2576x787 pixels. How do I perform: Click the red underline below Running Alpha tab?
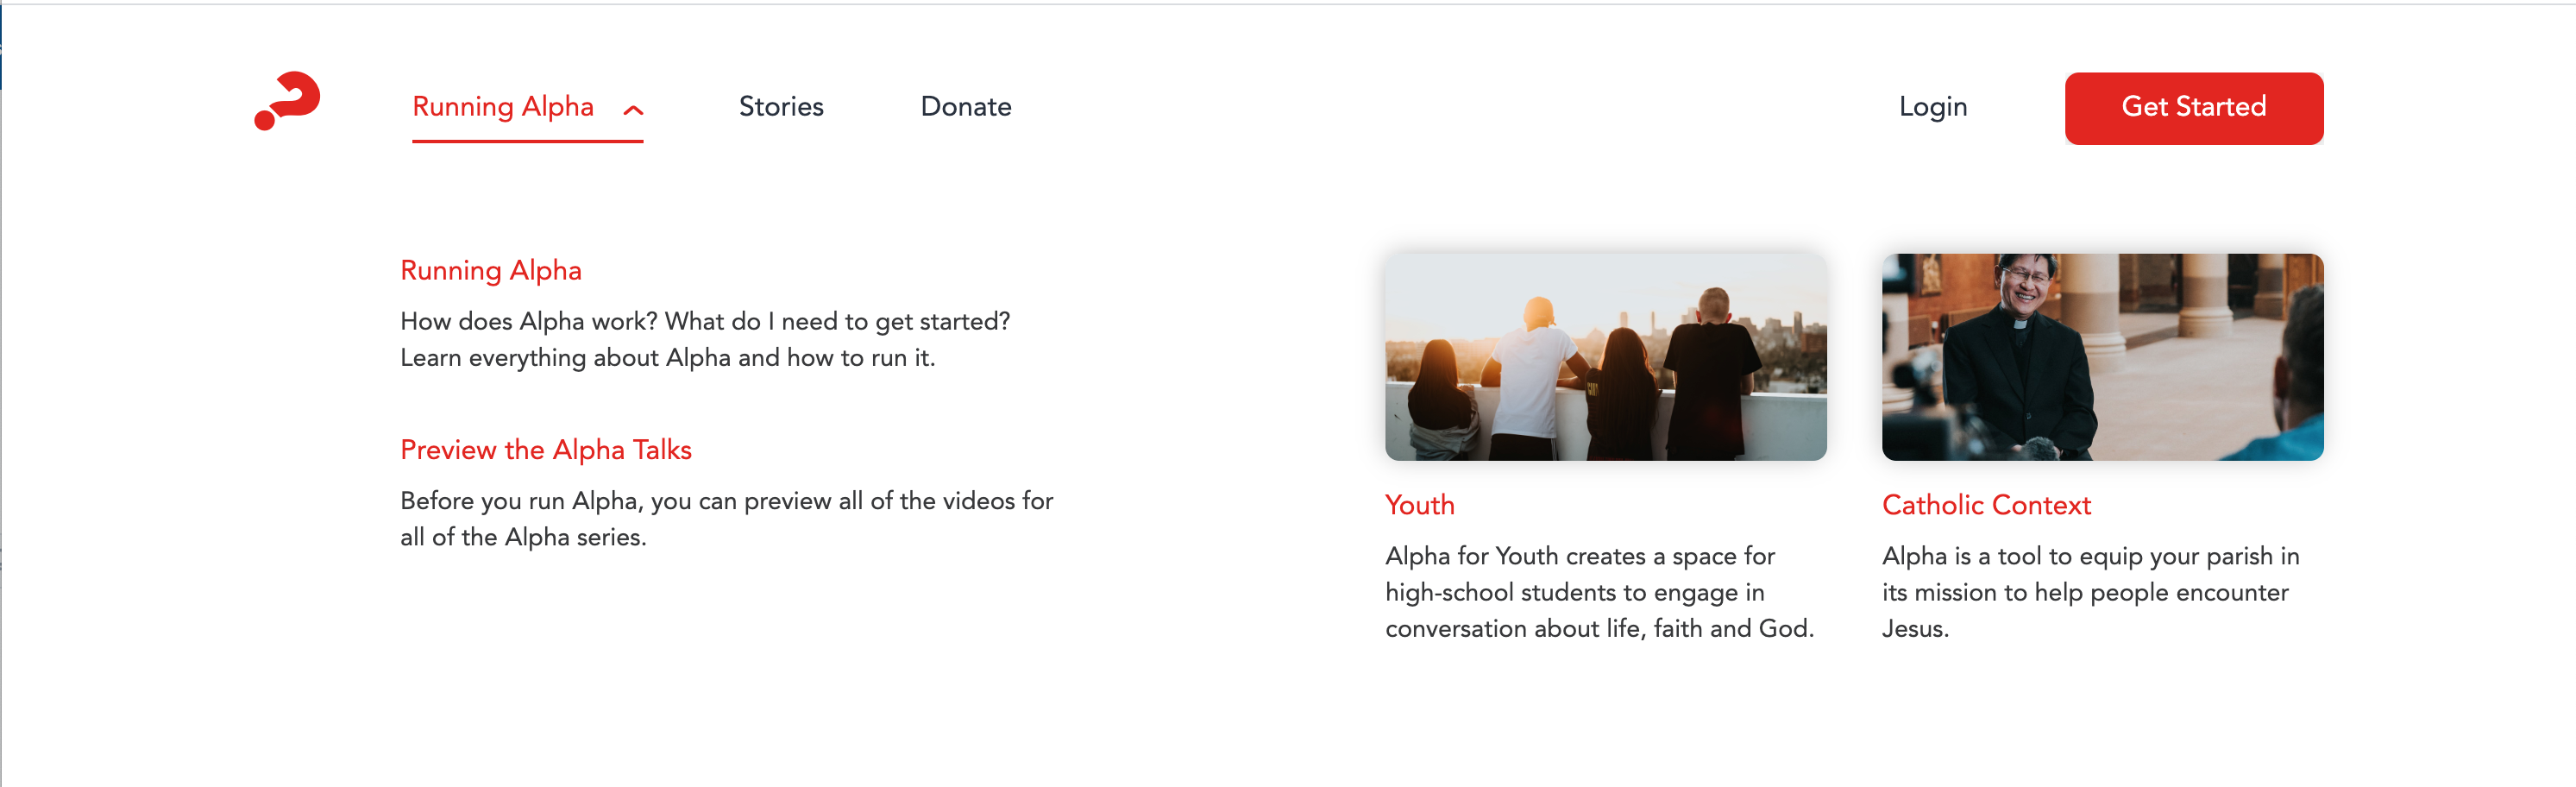[x=527, y=141]
